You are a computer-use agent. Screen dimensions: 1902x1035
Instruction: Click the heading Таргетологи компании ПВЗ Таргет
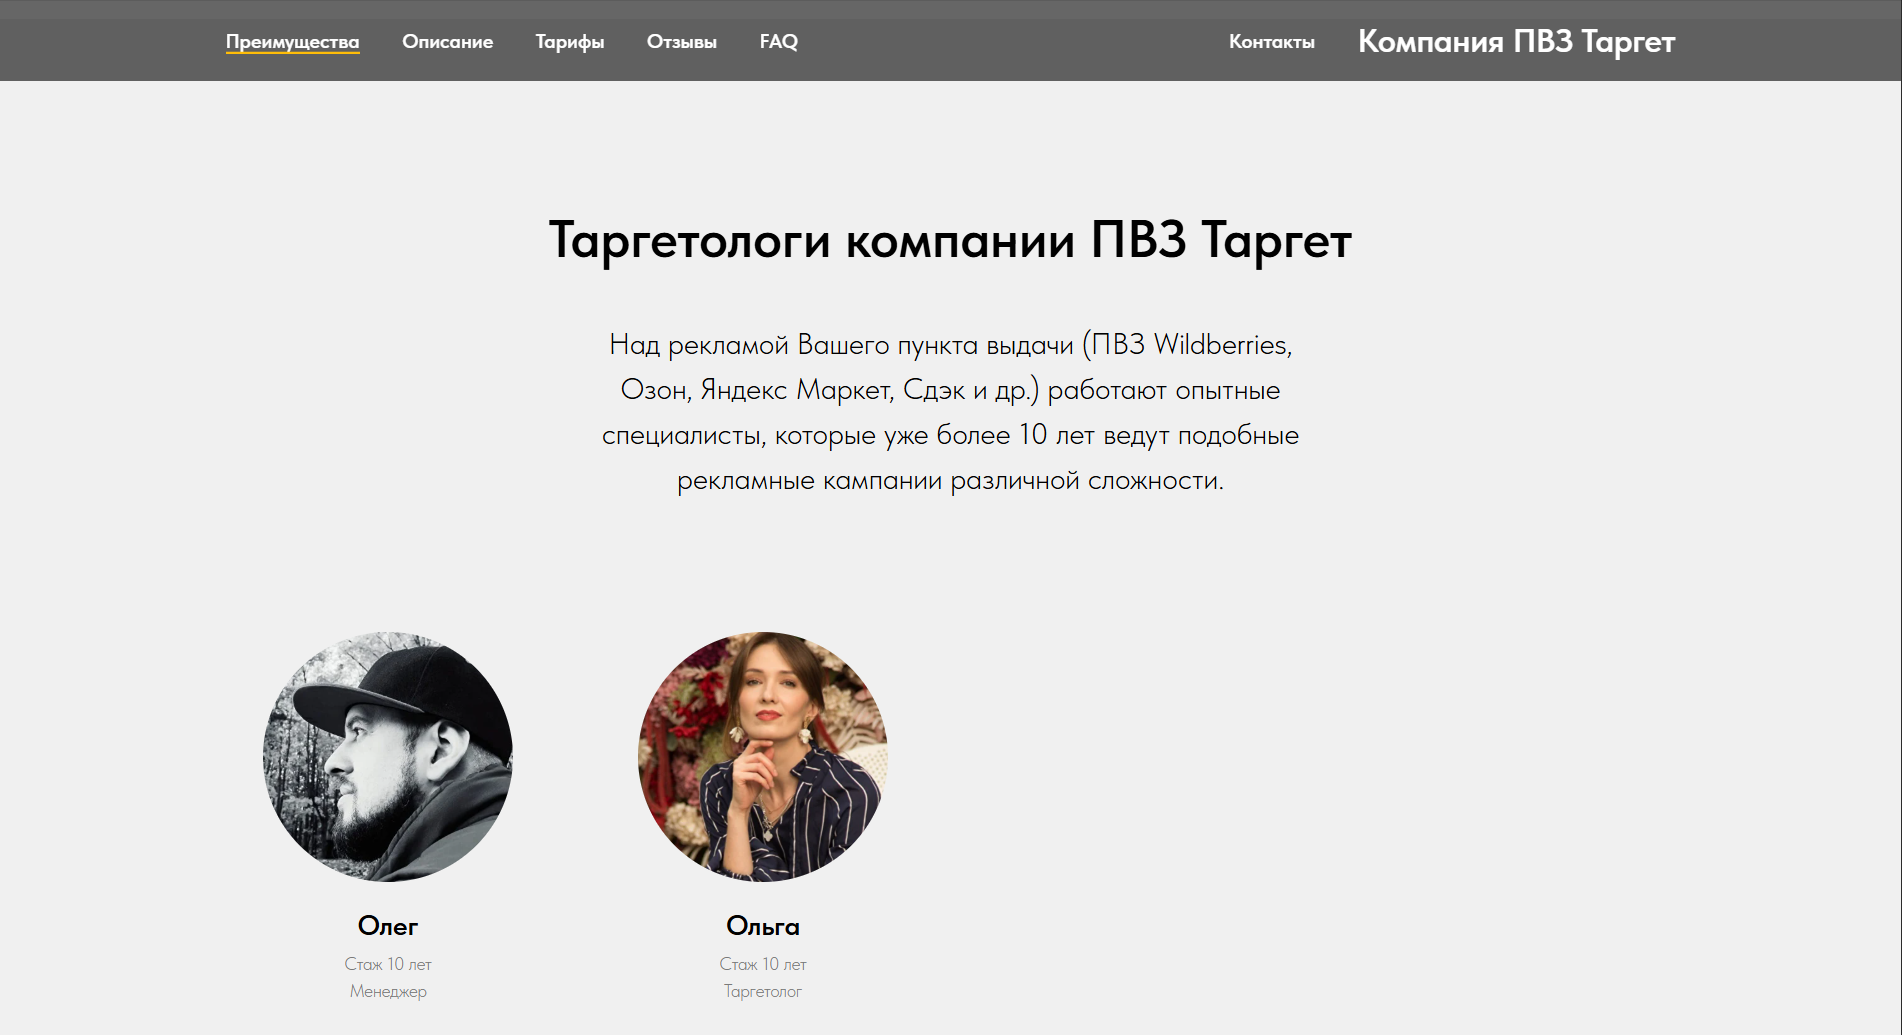(x=950, y=241)
